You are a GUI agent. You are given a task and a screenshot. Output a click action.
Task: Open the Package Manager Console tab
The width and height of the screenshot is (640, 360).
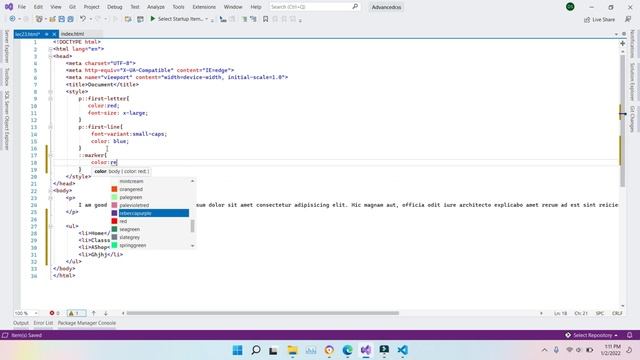87,323
